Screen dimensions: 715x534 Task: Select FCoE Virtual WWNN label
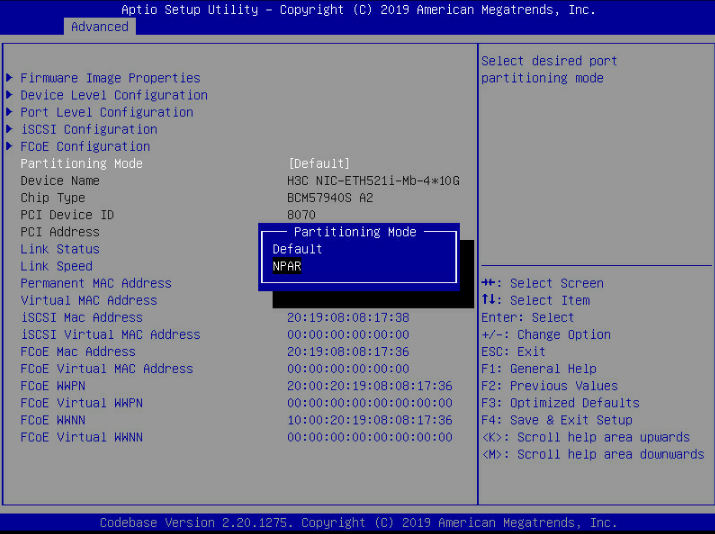click(x=82, y=437)
